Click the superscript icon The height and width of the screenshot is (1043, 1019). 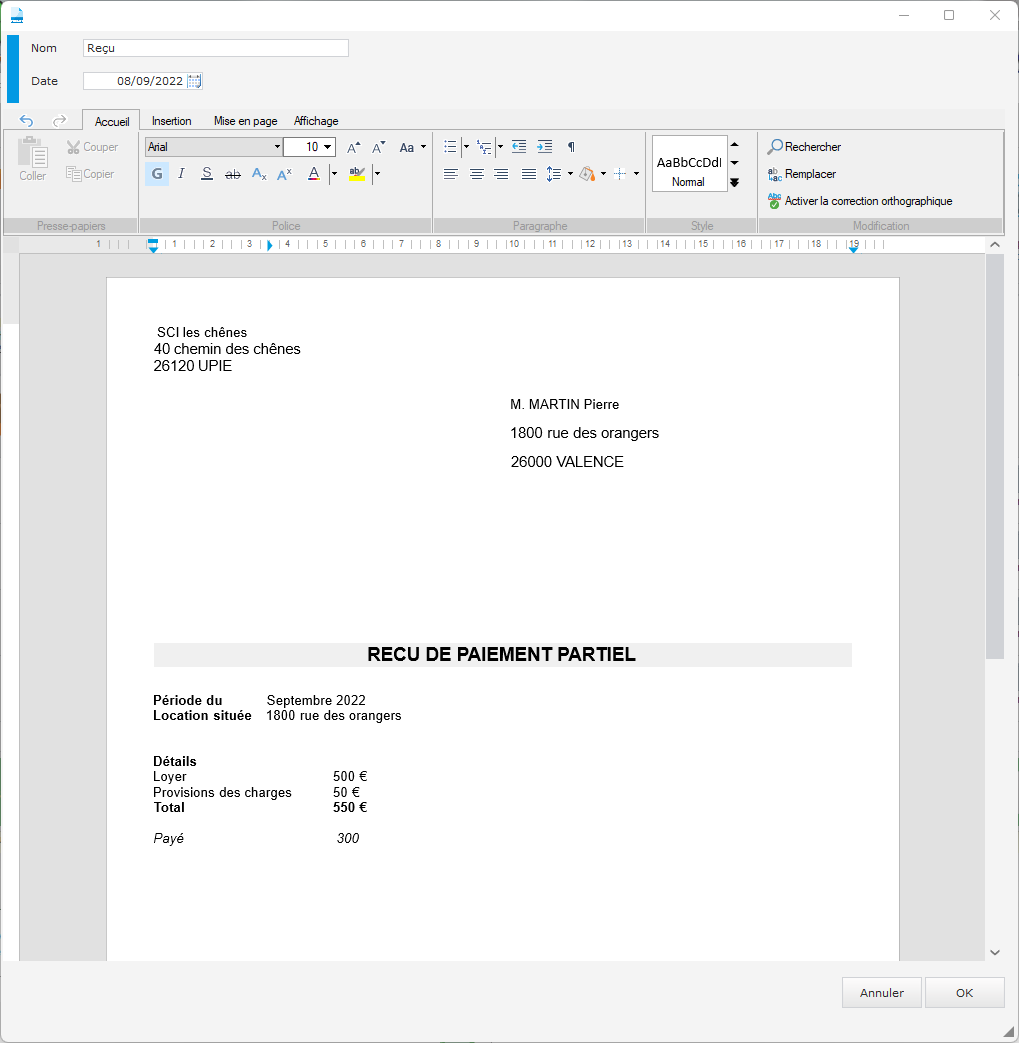(x=284, y=174)
